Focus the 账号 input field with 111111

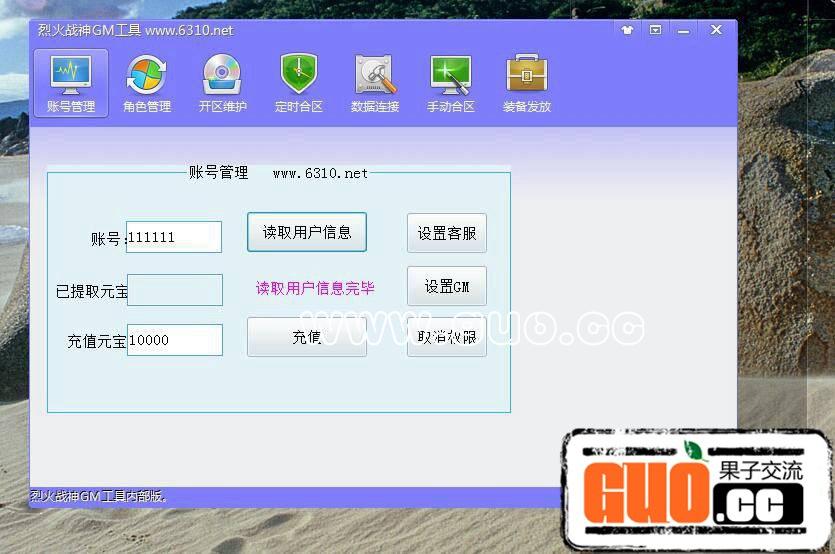click(174, 237)
